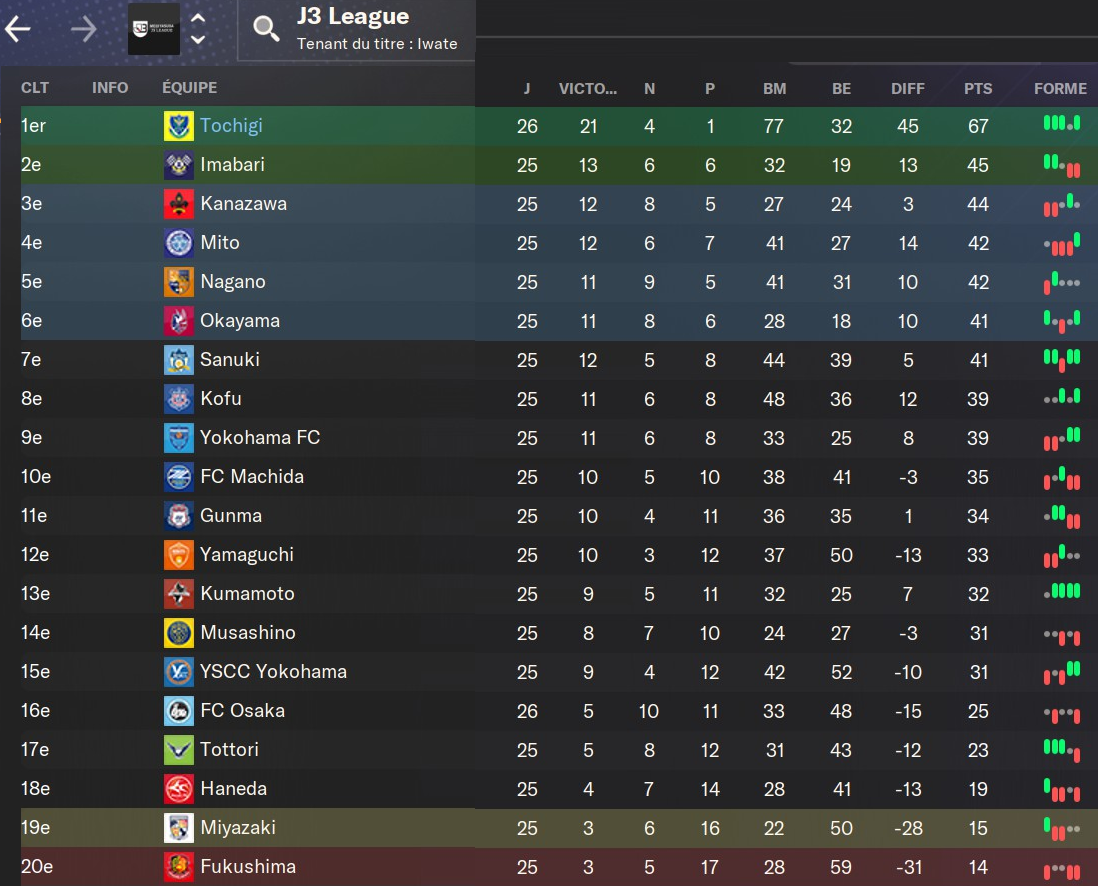Click the forward navigation arrow

tap(84, 29)
